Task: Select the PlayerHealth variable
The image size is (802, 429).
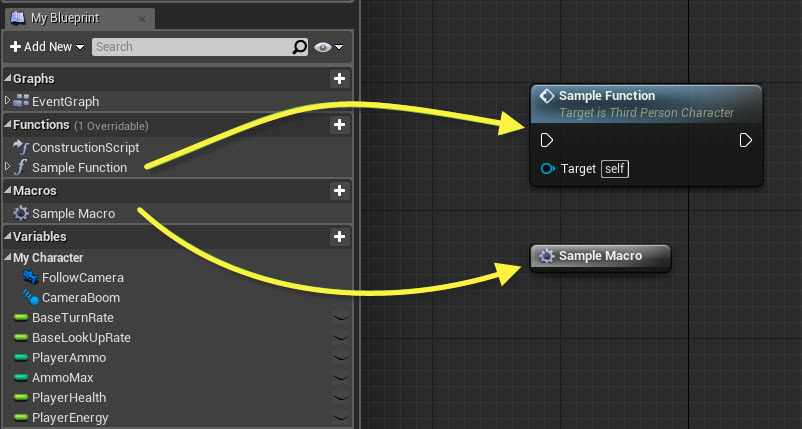Action: pyautogui.click(x=69, y=397)
